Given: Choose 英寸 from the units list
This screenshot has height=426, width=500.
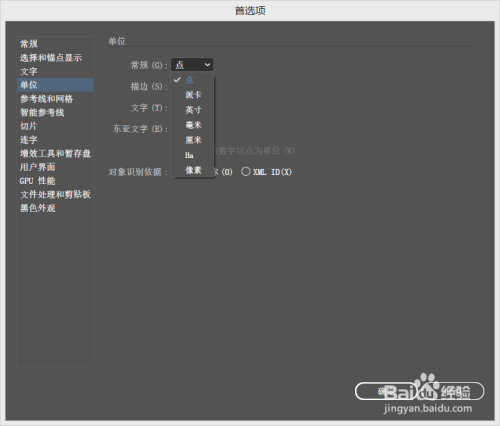Looking at the screenshot, I should pyautogui.click(x=192, y=110).
